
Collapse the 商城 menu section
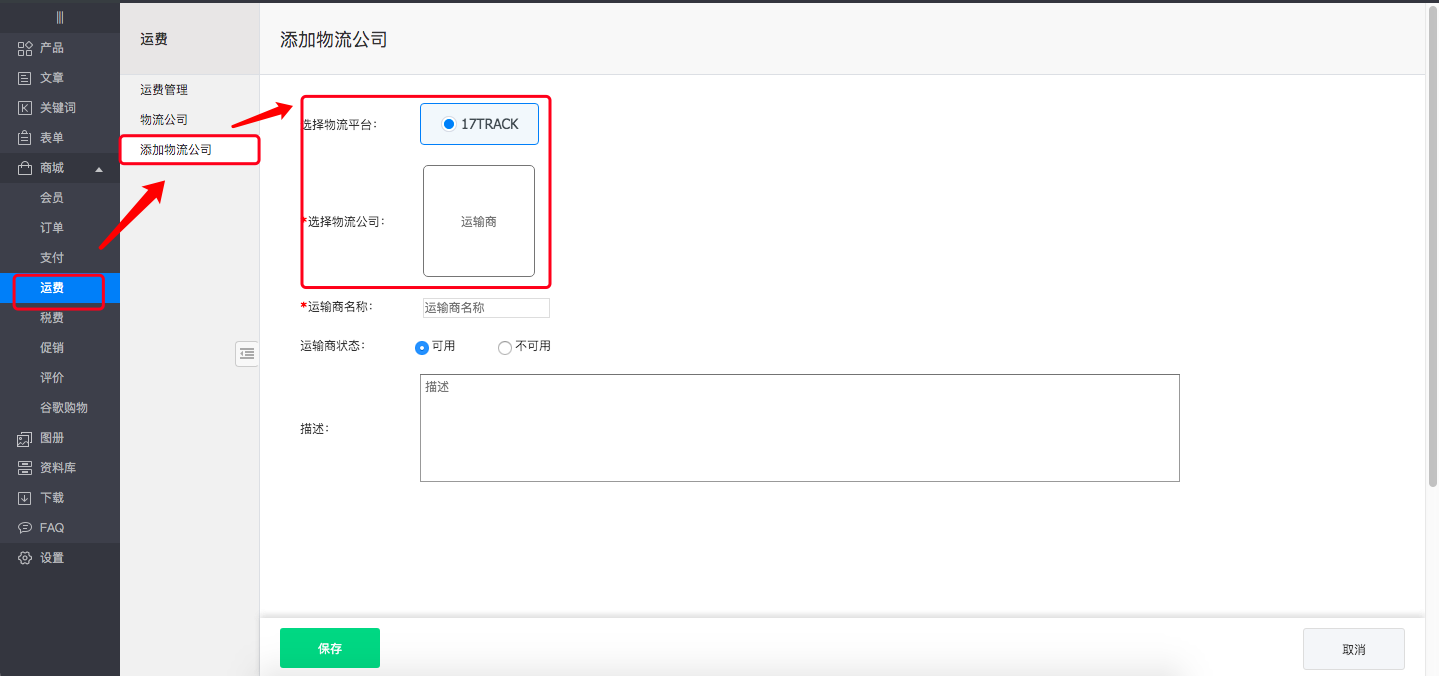(99, 168)
